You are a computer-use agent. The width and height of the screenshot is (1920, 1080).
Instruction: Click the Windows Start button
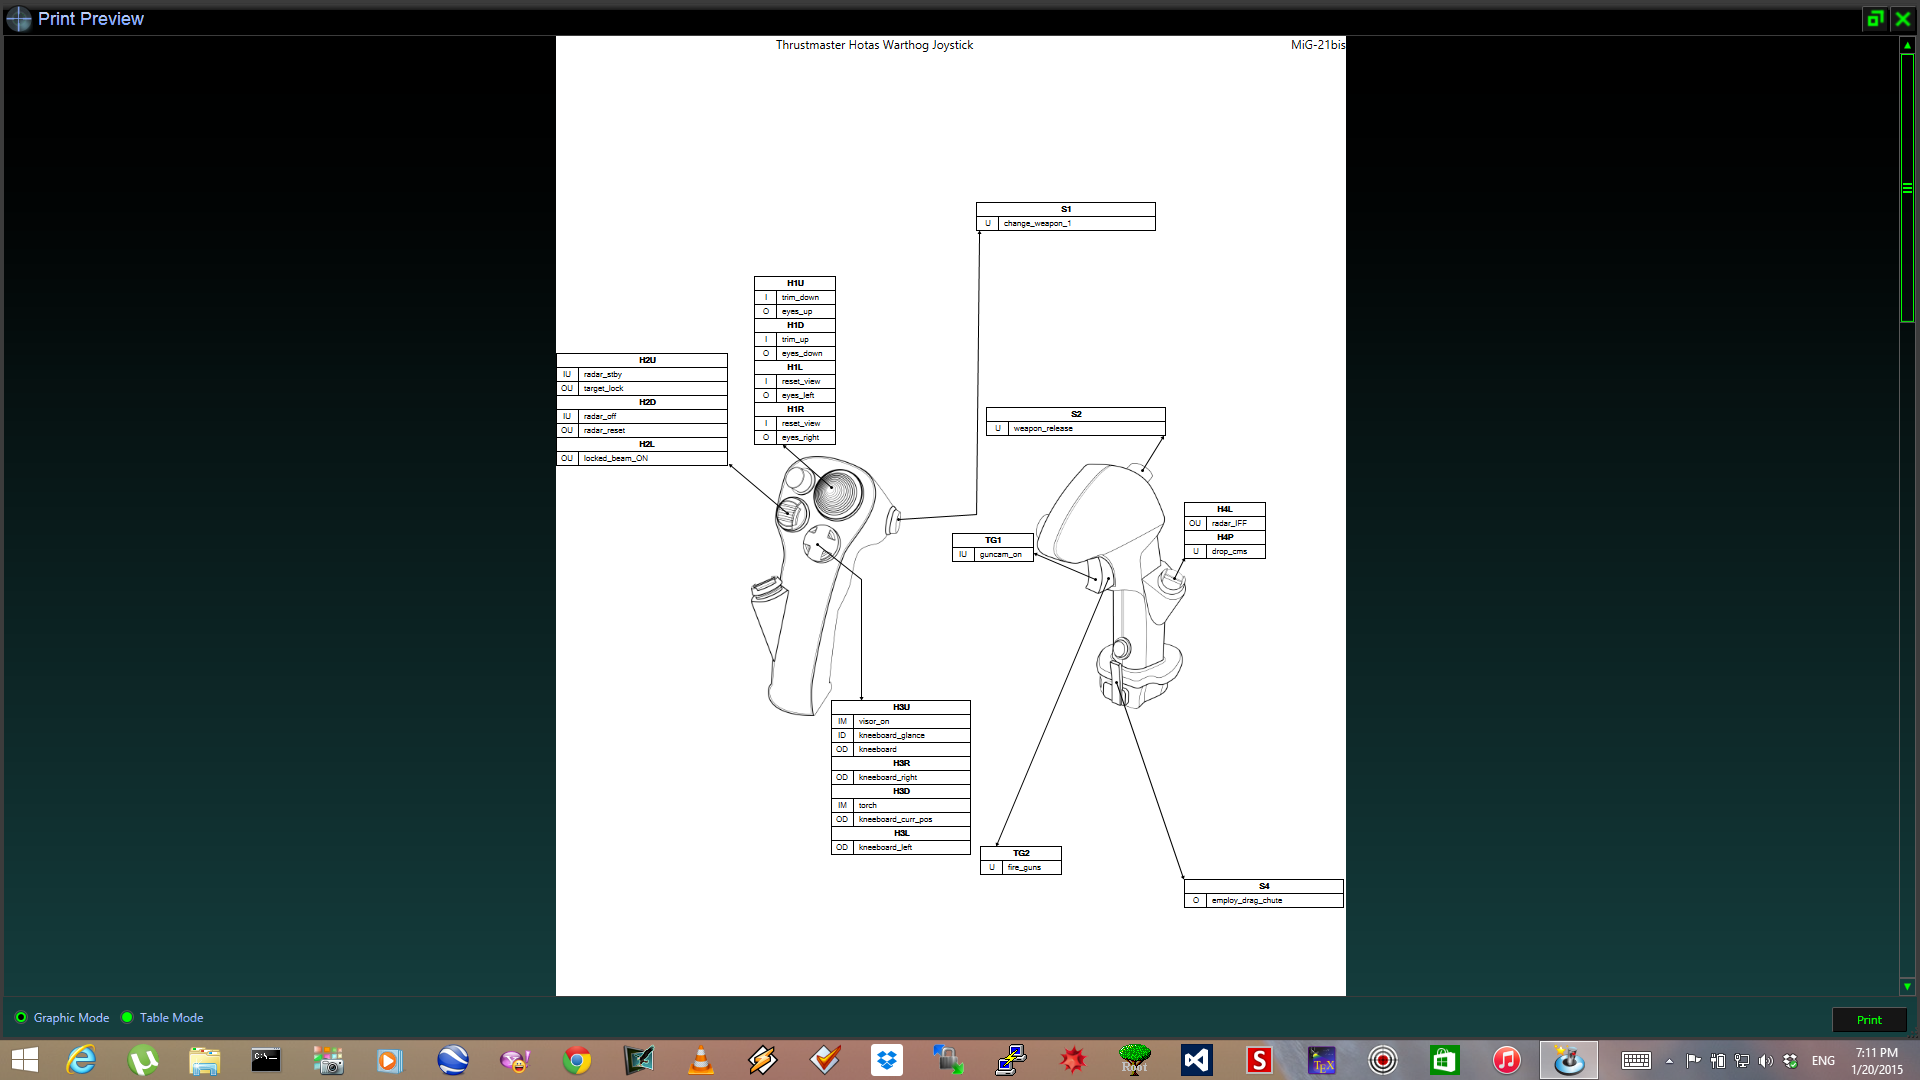pyautogui.click(x=24, y=1060)
